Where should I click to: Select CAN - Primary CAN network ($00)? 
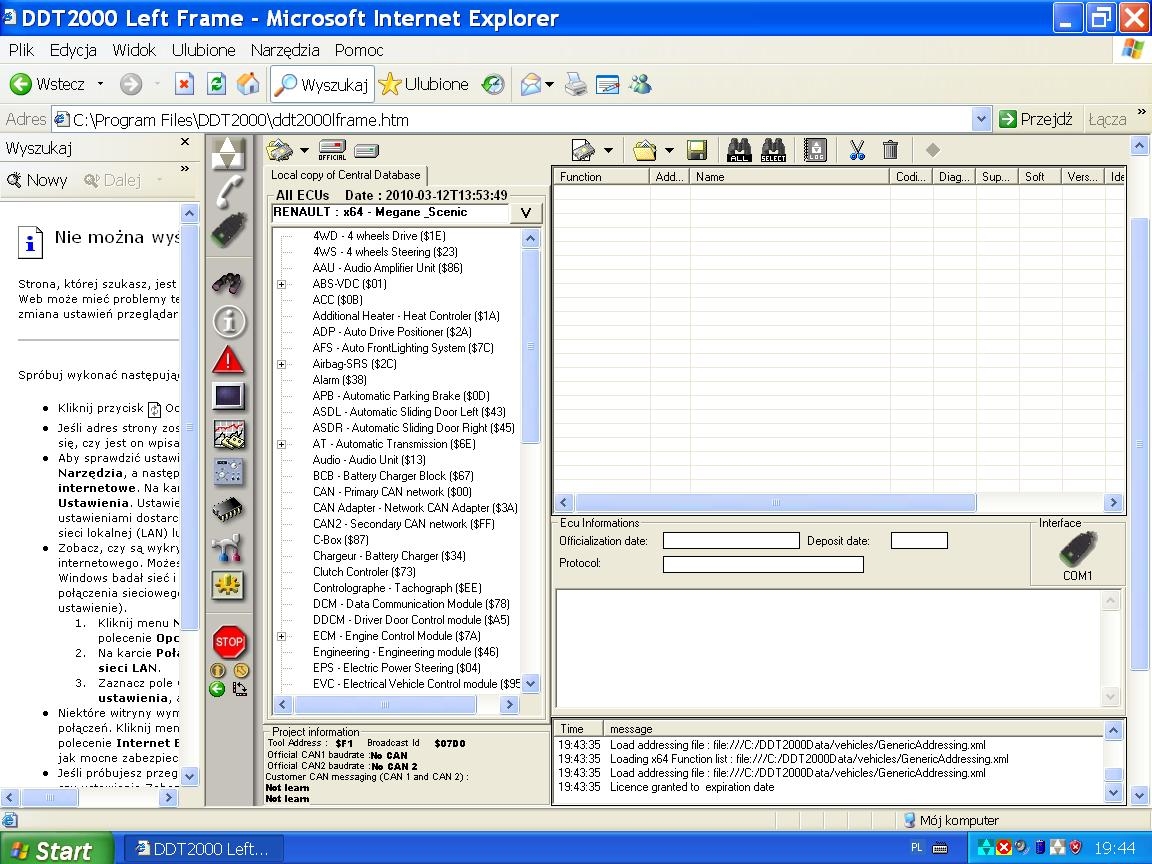tap(392, 492)
